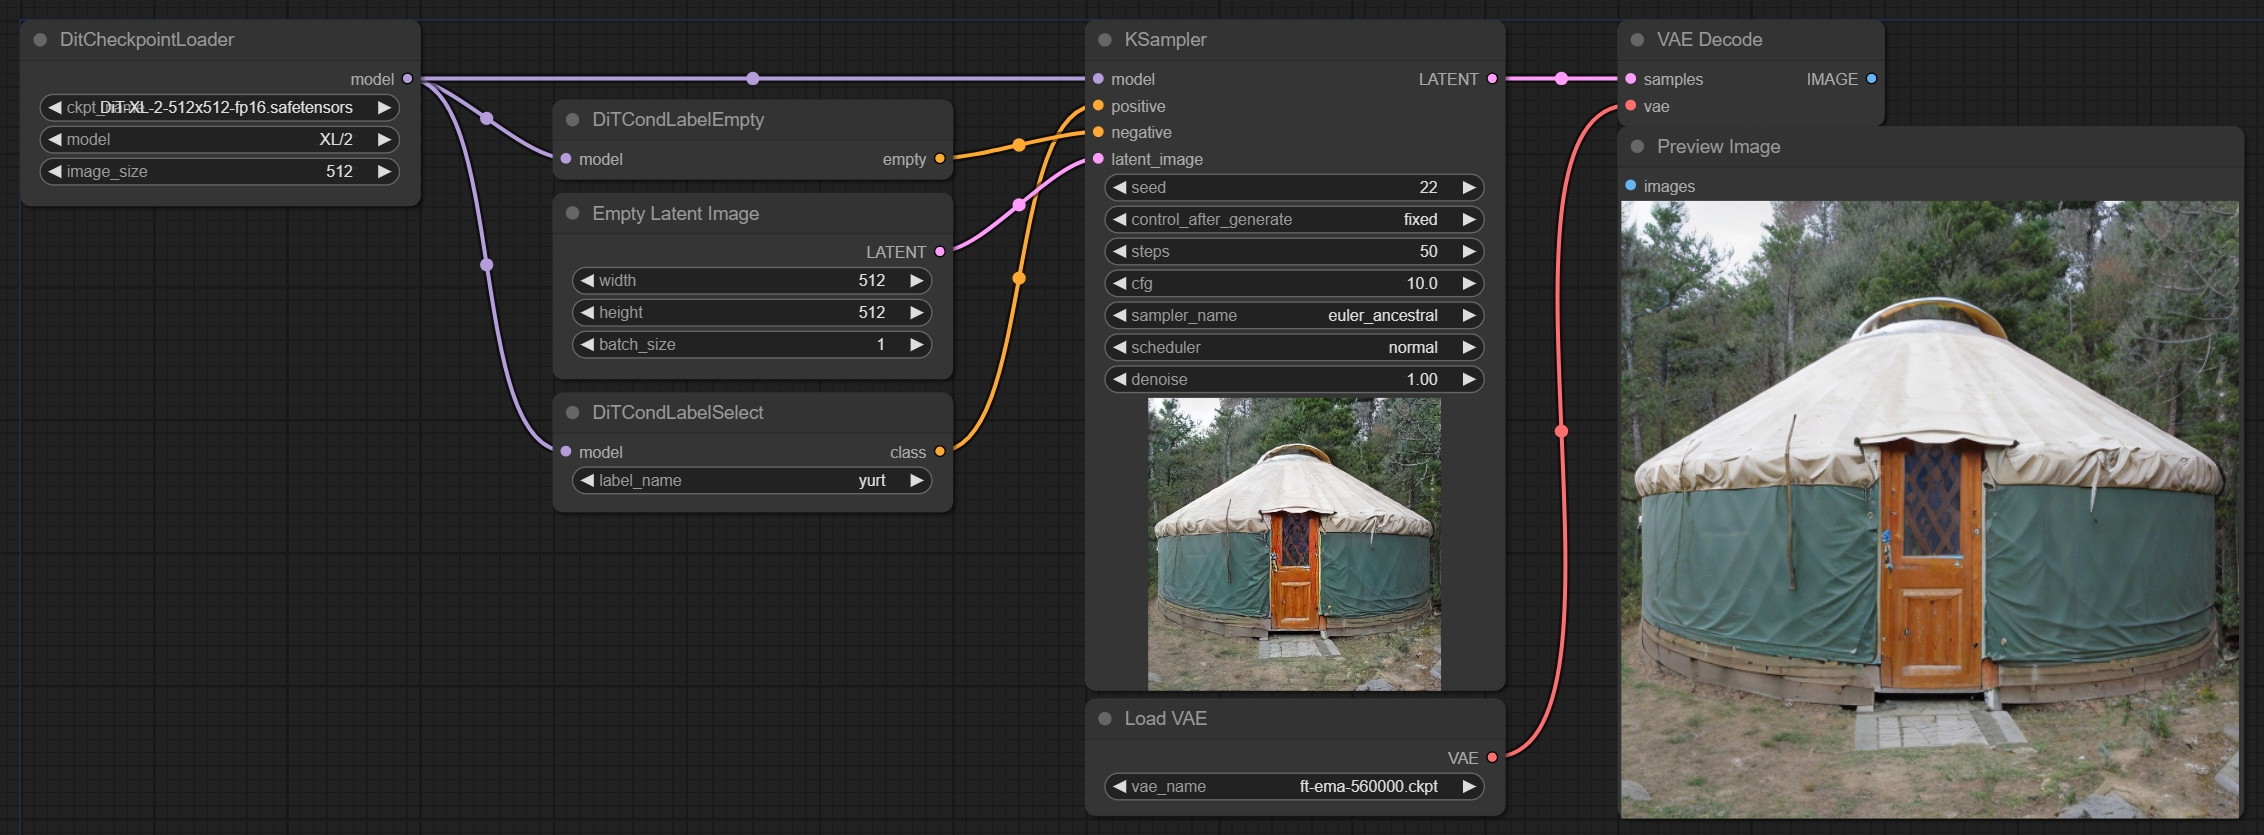Collapse the VAE Decode node title dot
The height and width of the screenshot is (835, 2264).
click(x=1637, y=40)
